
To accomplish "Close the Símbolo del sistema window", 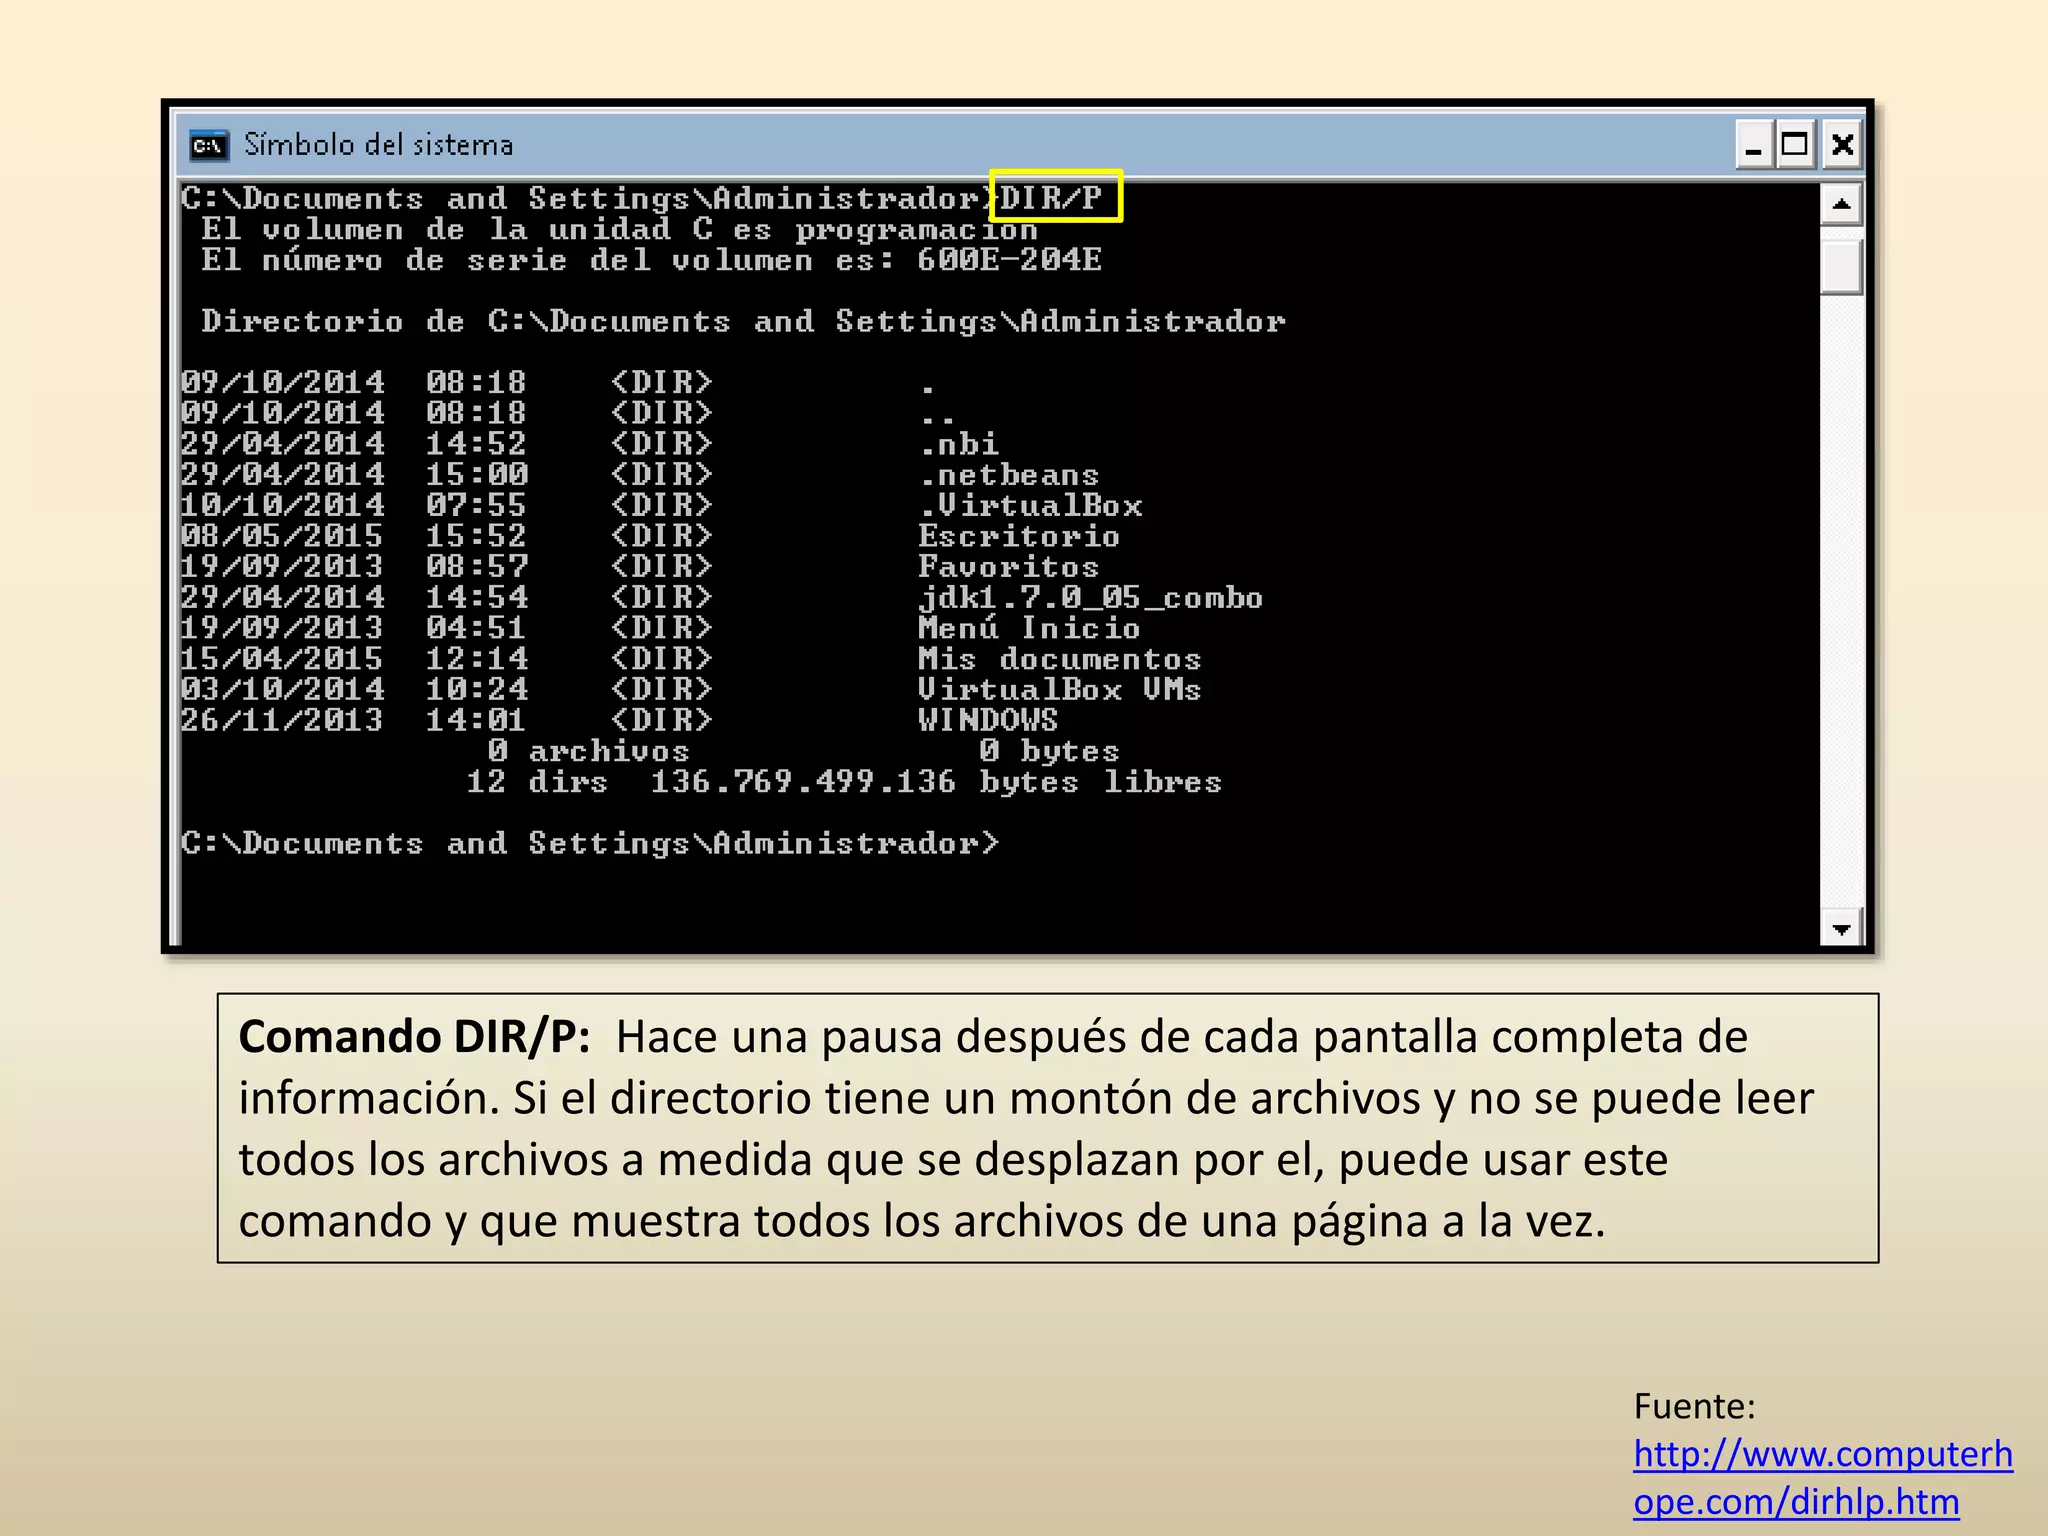I will click(x=1842, y=146).
